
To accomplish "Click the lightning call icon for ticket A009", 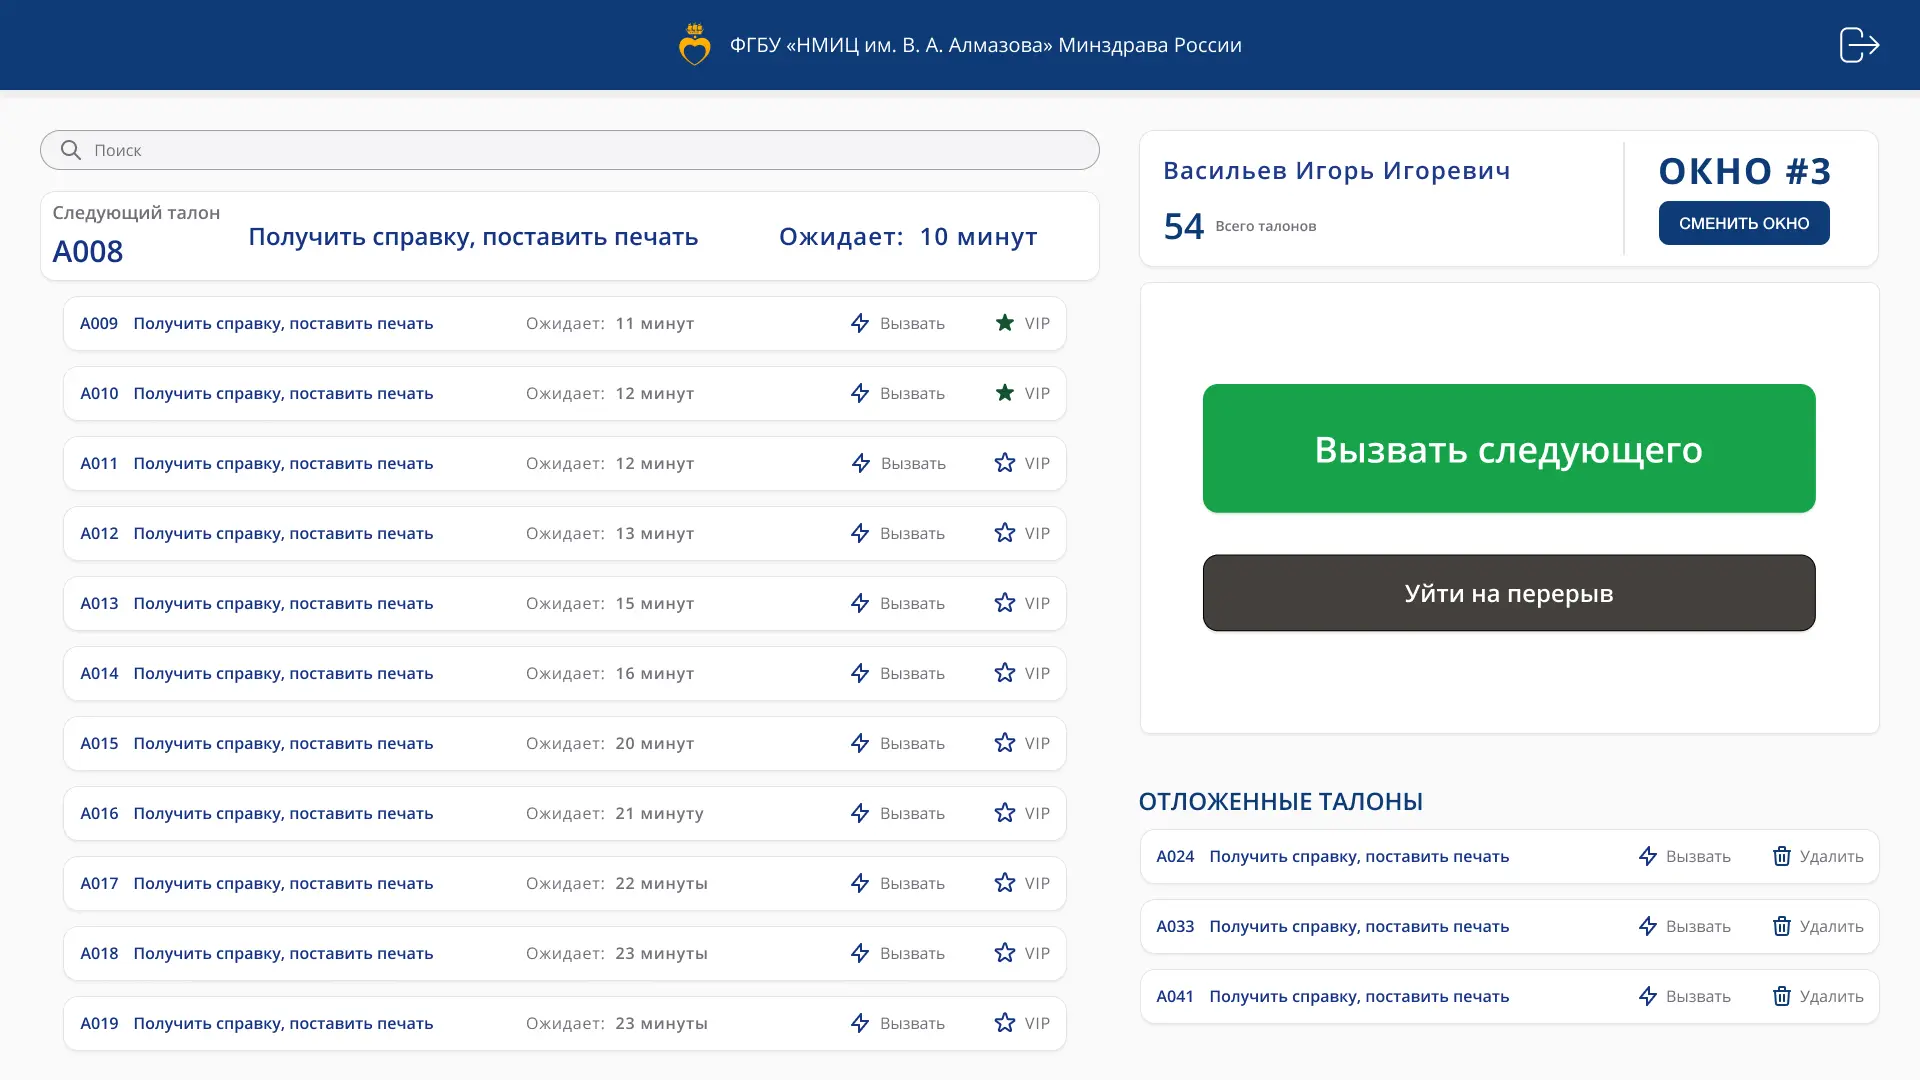I will pyautogui.click(x=860, y=323).
